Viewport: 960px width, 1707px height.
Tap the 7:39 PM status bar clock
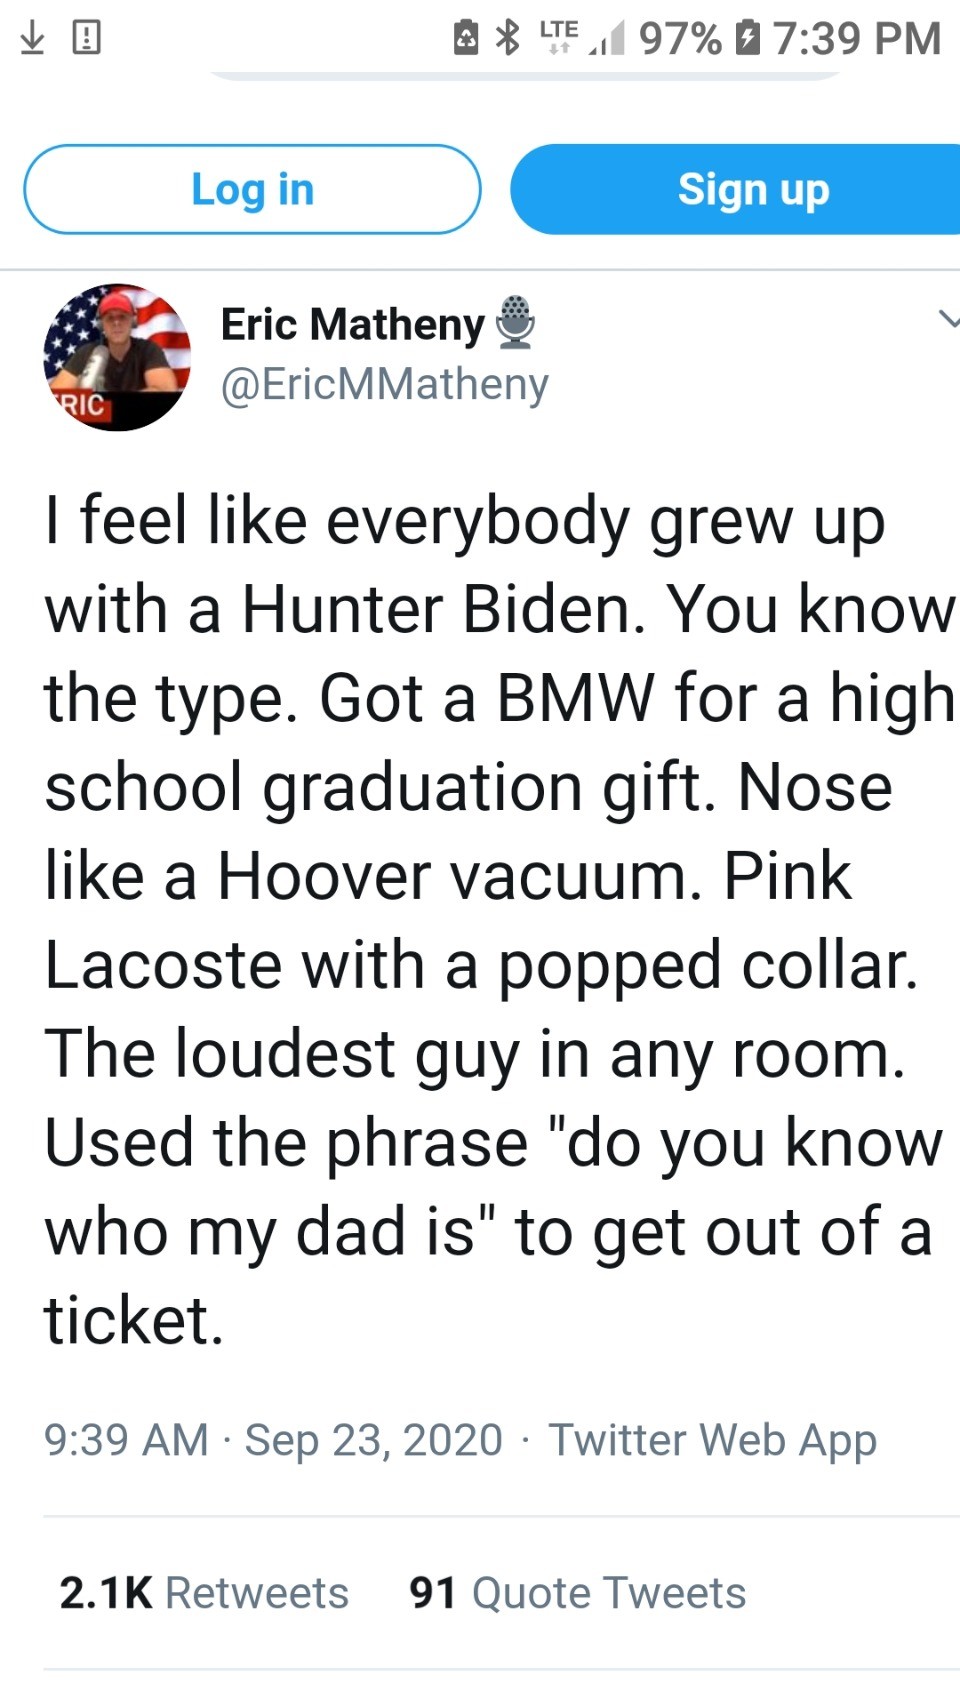(856, 38)
